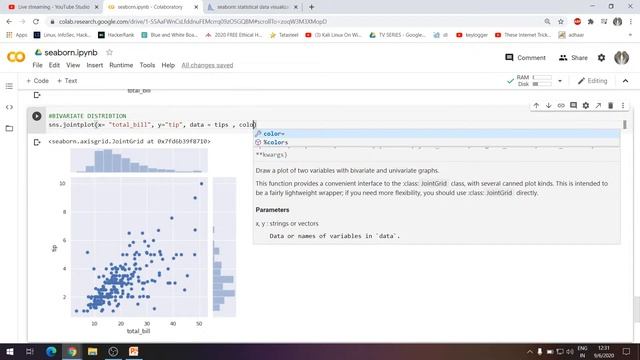Open the Runtime menu
This screenshot has width=640, height=360.
(x=121, y=65)
